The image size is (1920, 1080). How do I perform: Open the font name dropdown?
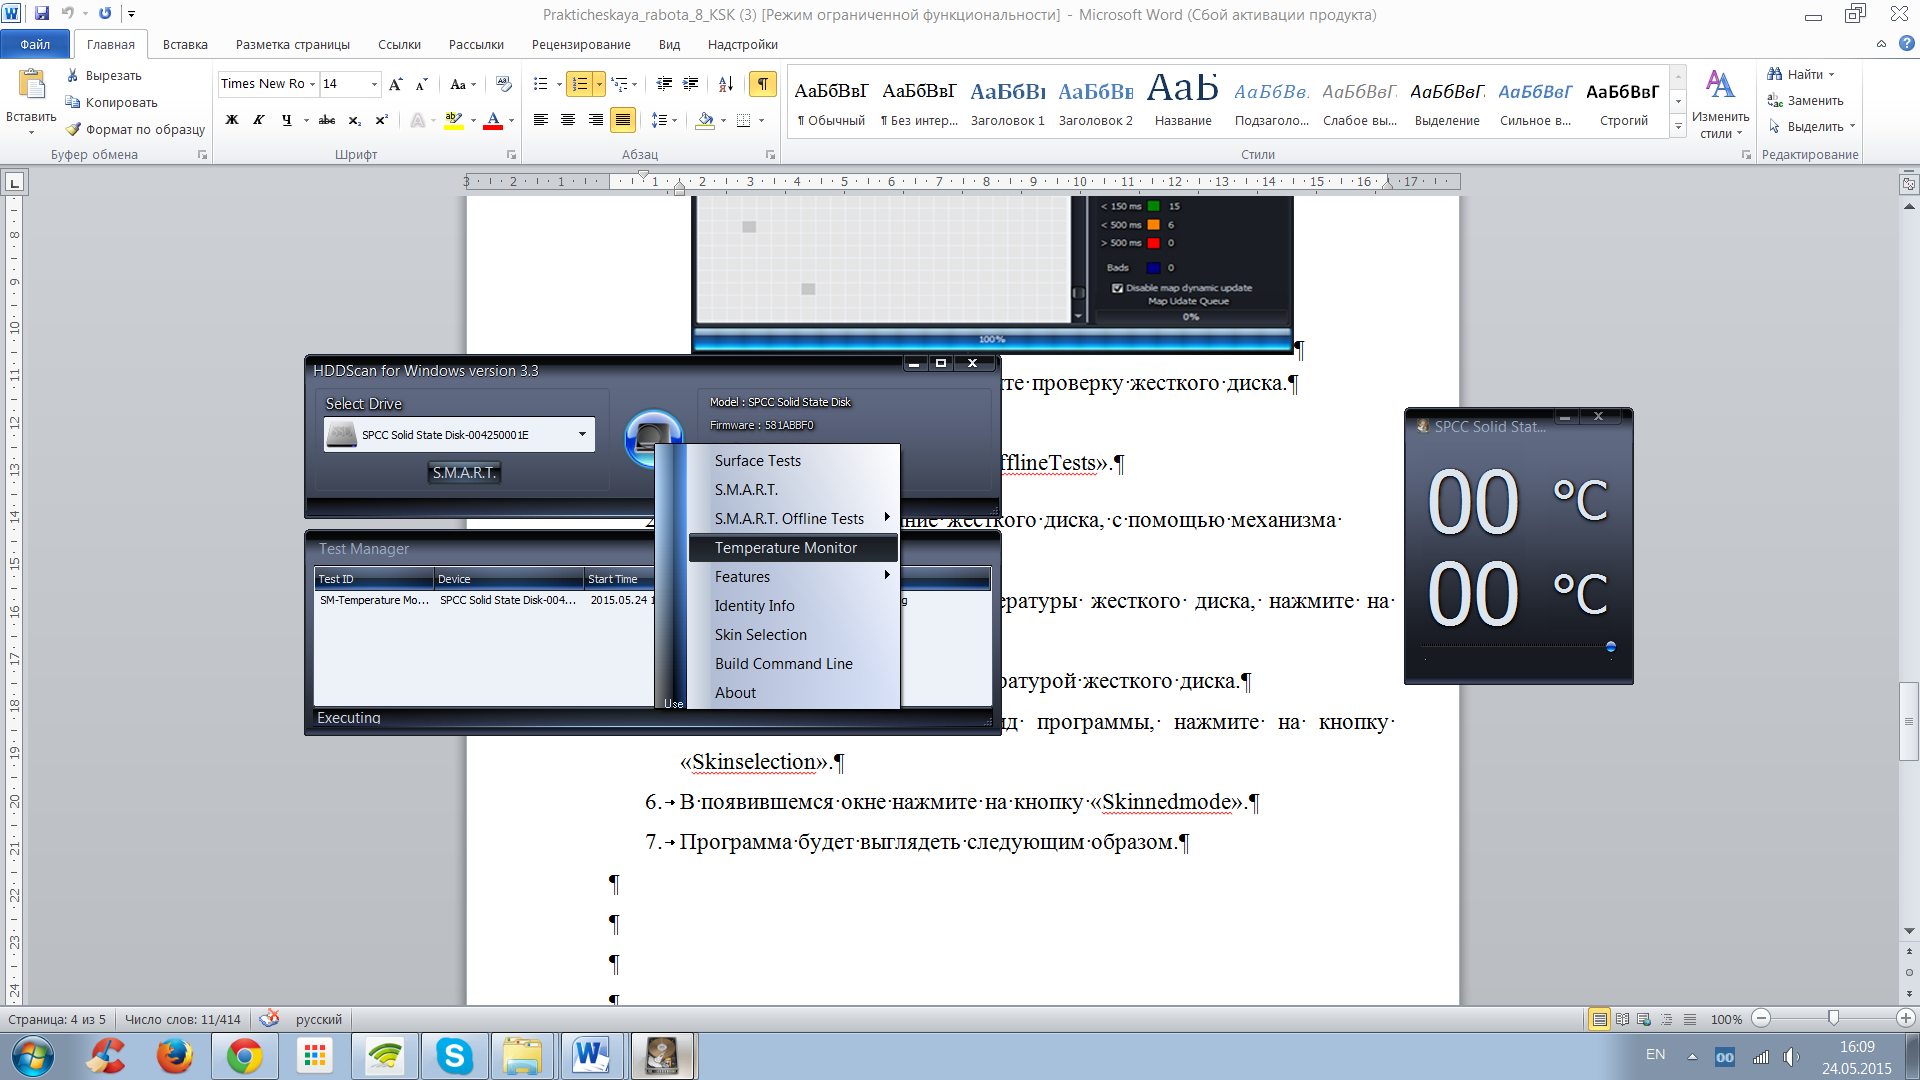click(x=312, y=84)
